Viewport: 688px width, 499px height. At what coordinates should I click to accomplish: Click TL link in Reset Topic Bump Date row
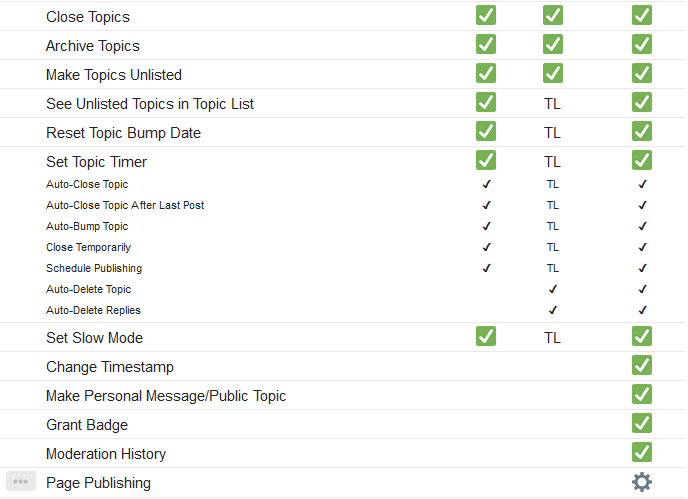click(x=553, y=132)
